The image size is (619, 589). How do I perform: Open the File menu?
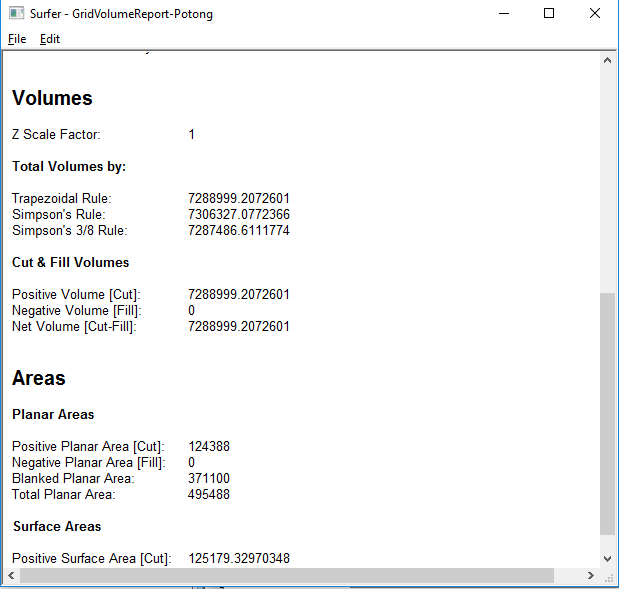click(17, 39)
